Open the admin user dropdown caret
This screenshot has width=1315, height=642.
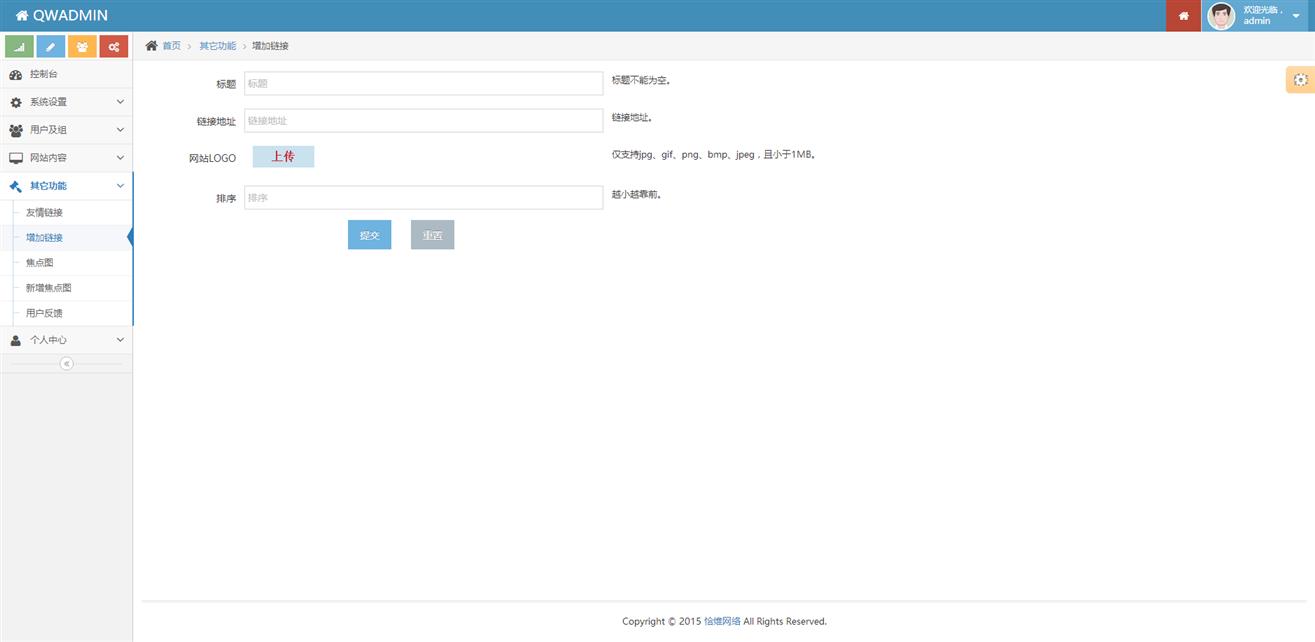coord(1296,16)
